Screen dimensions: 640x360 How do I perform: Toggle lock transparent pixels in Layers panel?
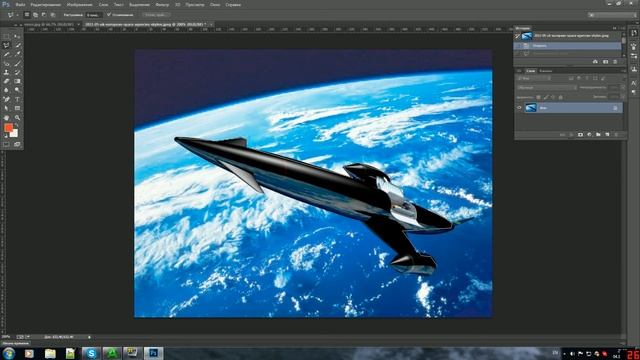538,97
